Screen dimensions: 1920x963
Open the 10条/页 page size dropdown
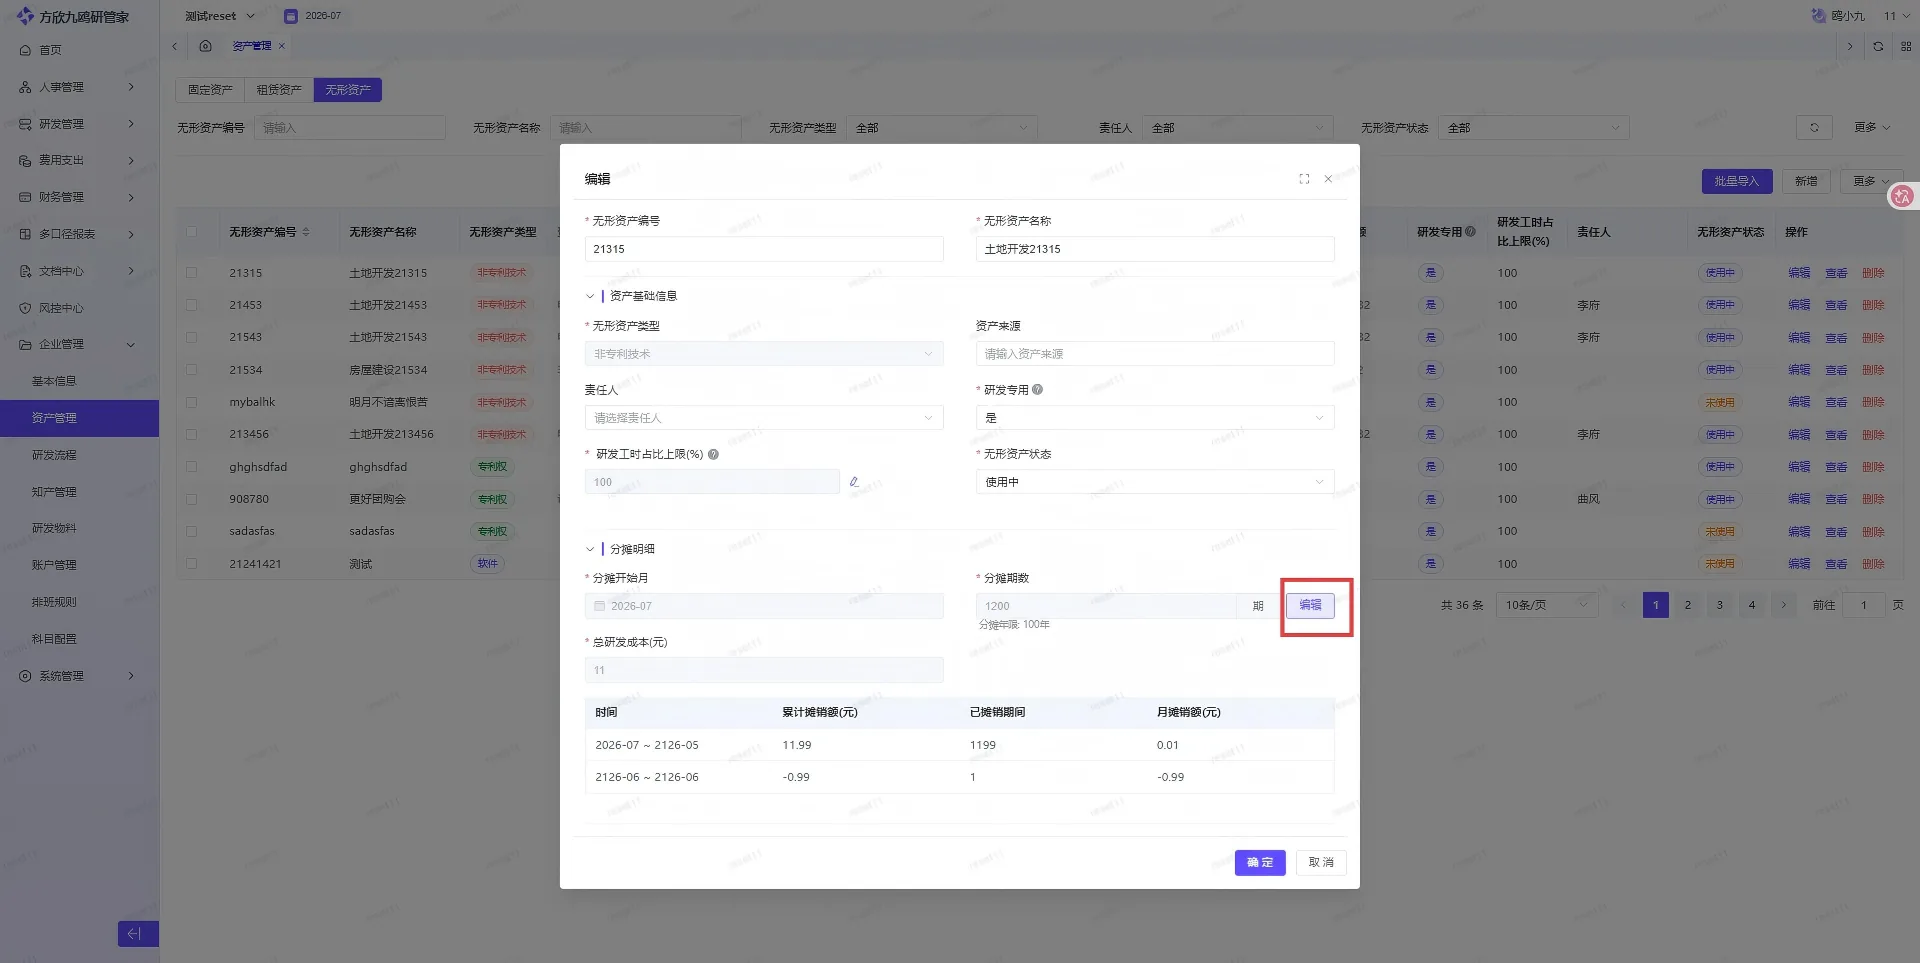point(1546,605)
